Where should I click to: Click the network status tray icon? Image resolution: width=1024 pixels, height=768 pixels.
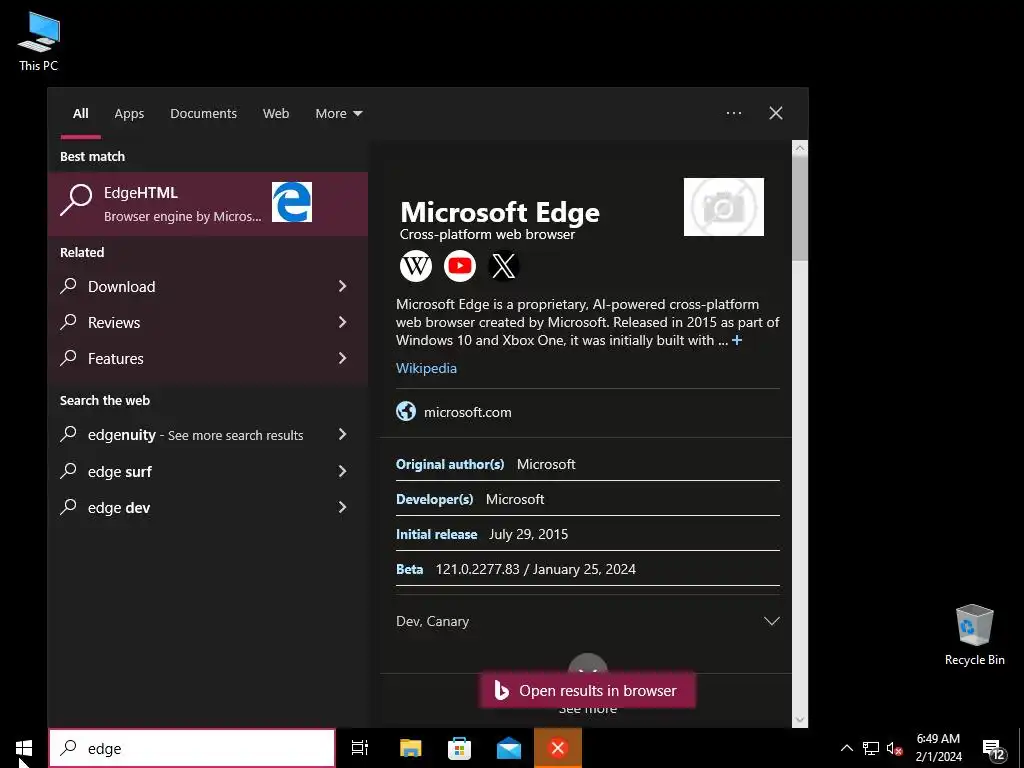pos(871,748)
